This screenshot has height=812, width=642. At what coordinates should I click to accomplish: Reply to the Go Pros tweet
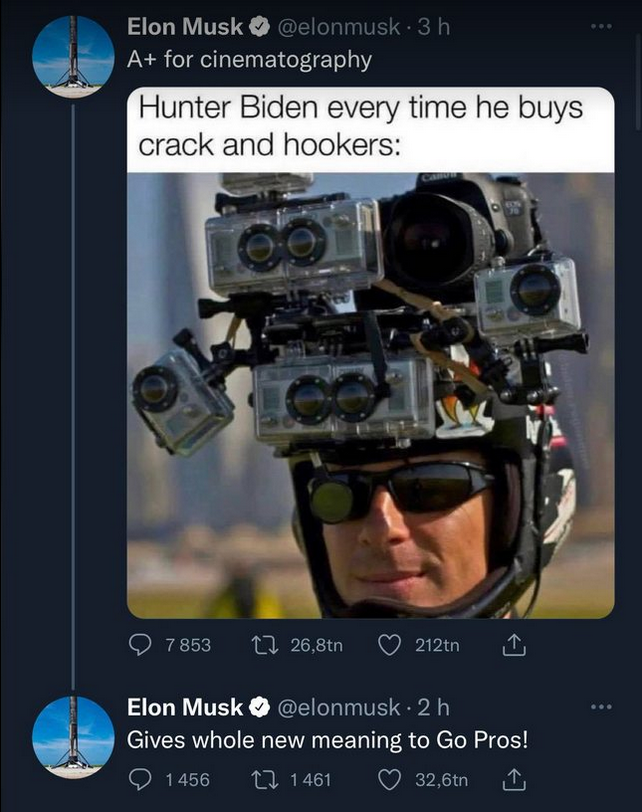tap(139, 779)
